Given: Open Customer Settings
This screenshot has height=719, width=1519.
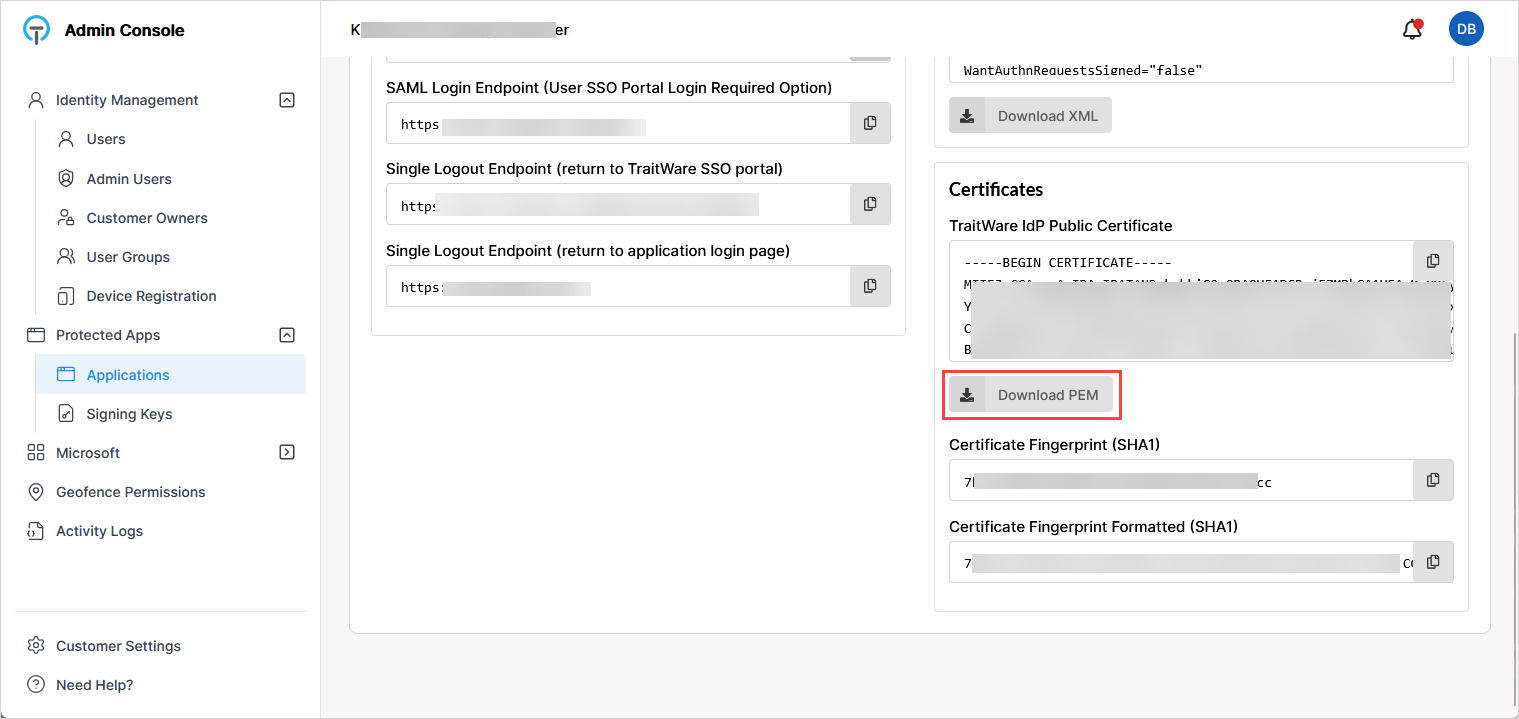Looking at the screenshot, I should [x=118, y=646].
